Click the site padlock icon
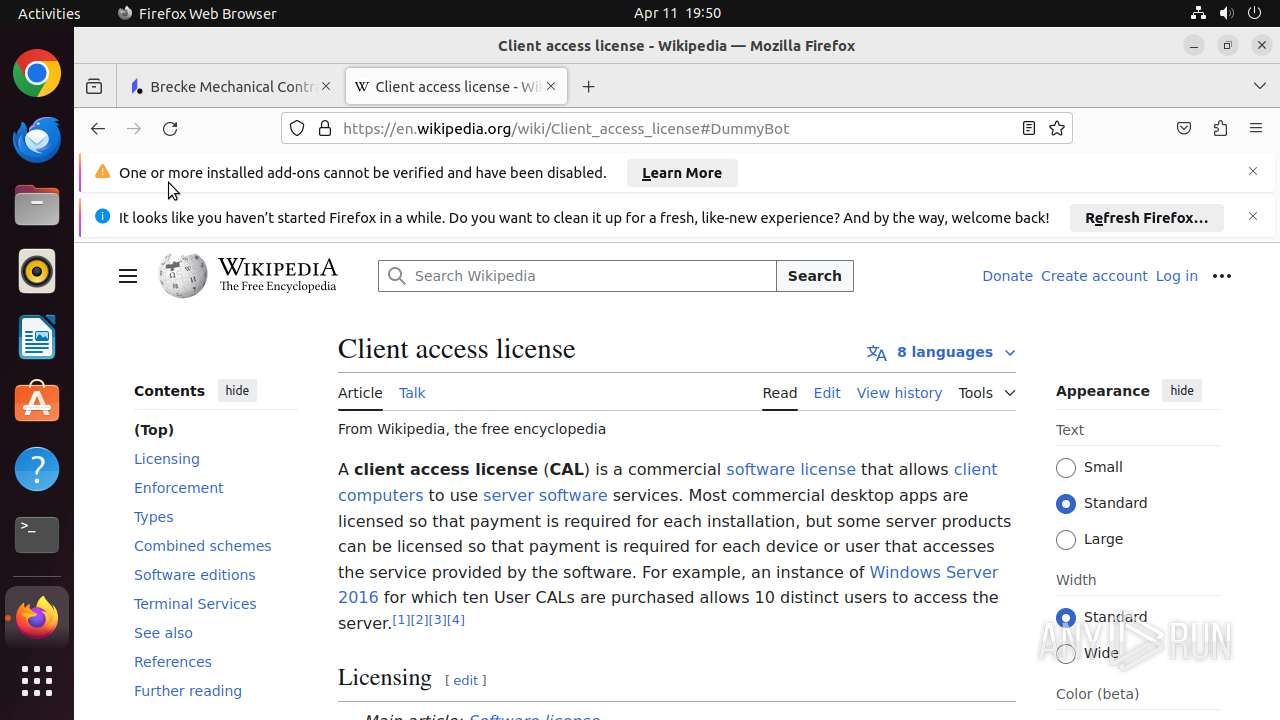This screenshot has height=720, width=1280. (x=324, y=128)
